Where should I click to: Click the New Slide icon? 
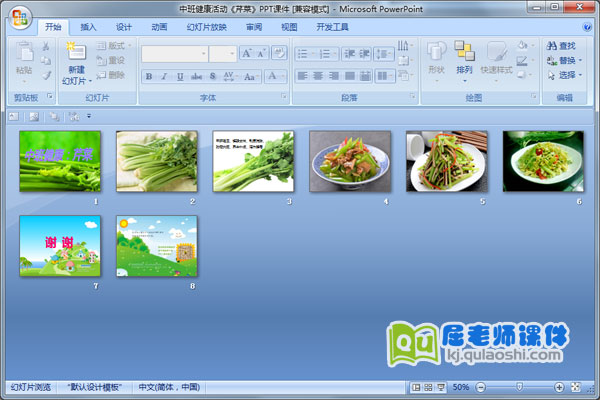coord(77,52)
